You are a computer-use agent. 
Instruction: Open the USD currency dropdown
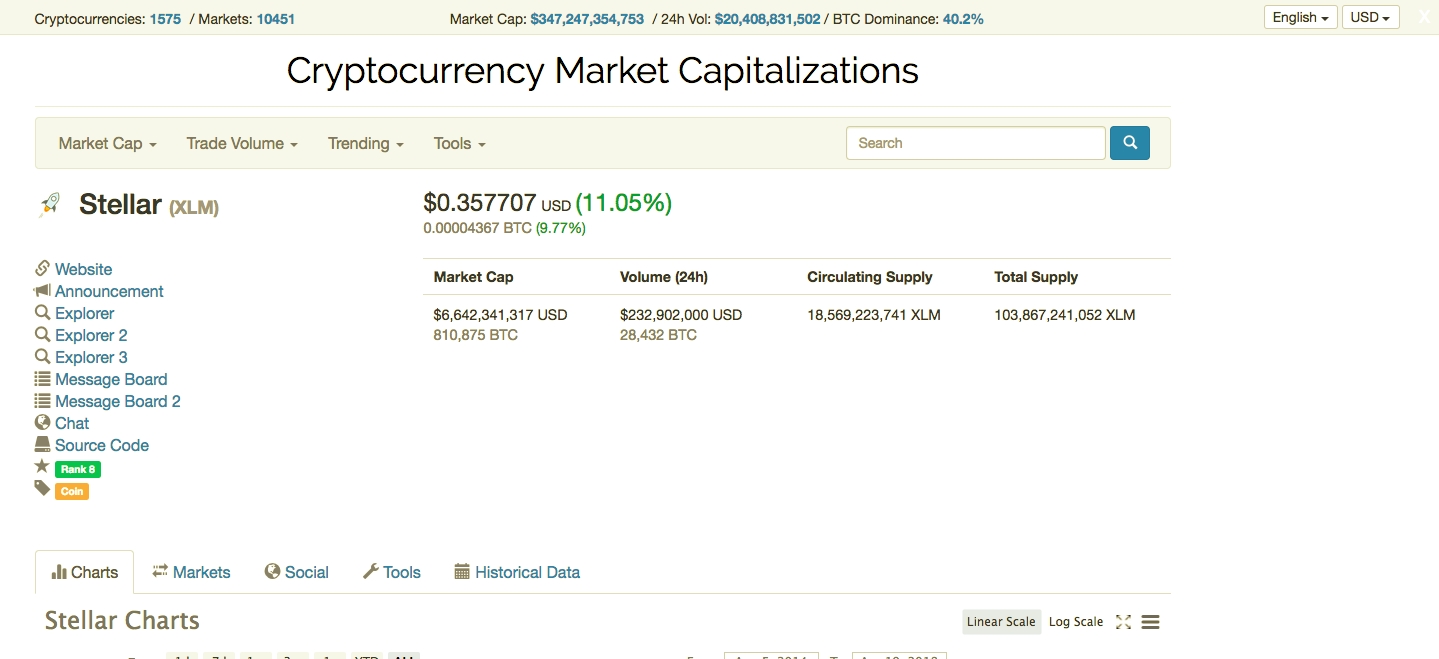[1370, 18]
